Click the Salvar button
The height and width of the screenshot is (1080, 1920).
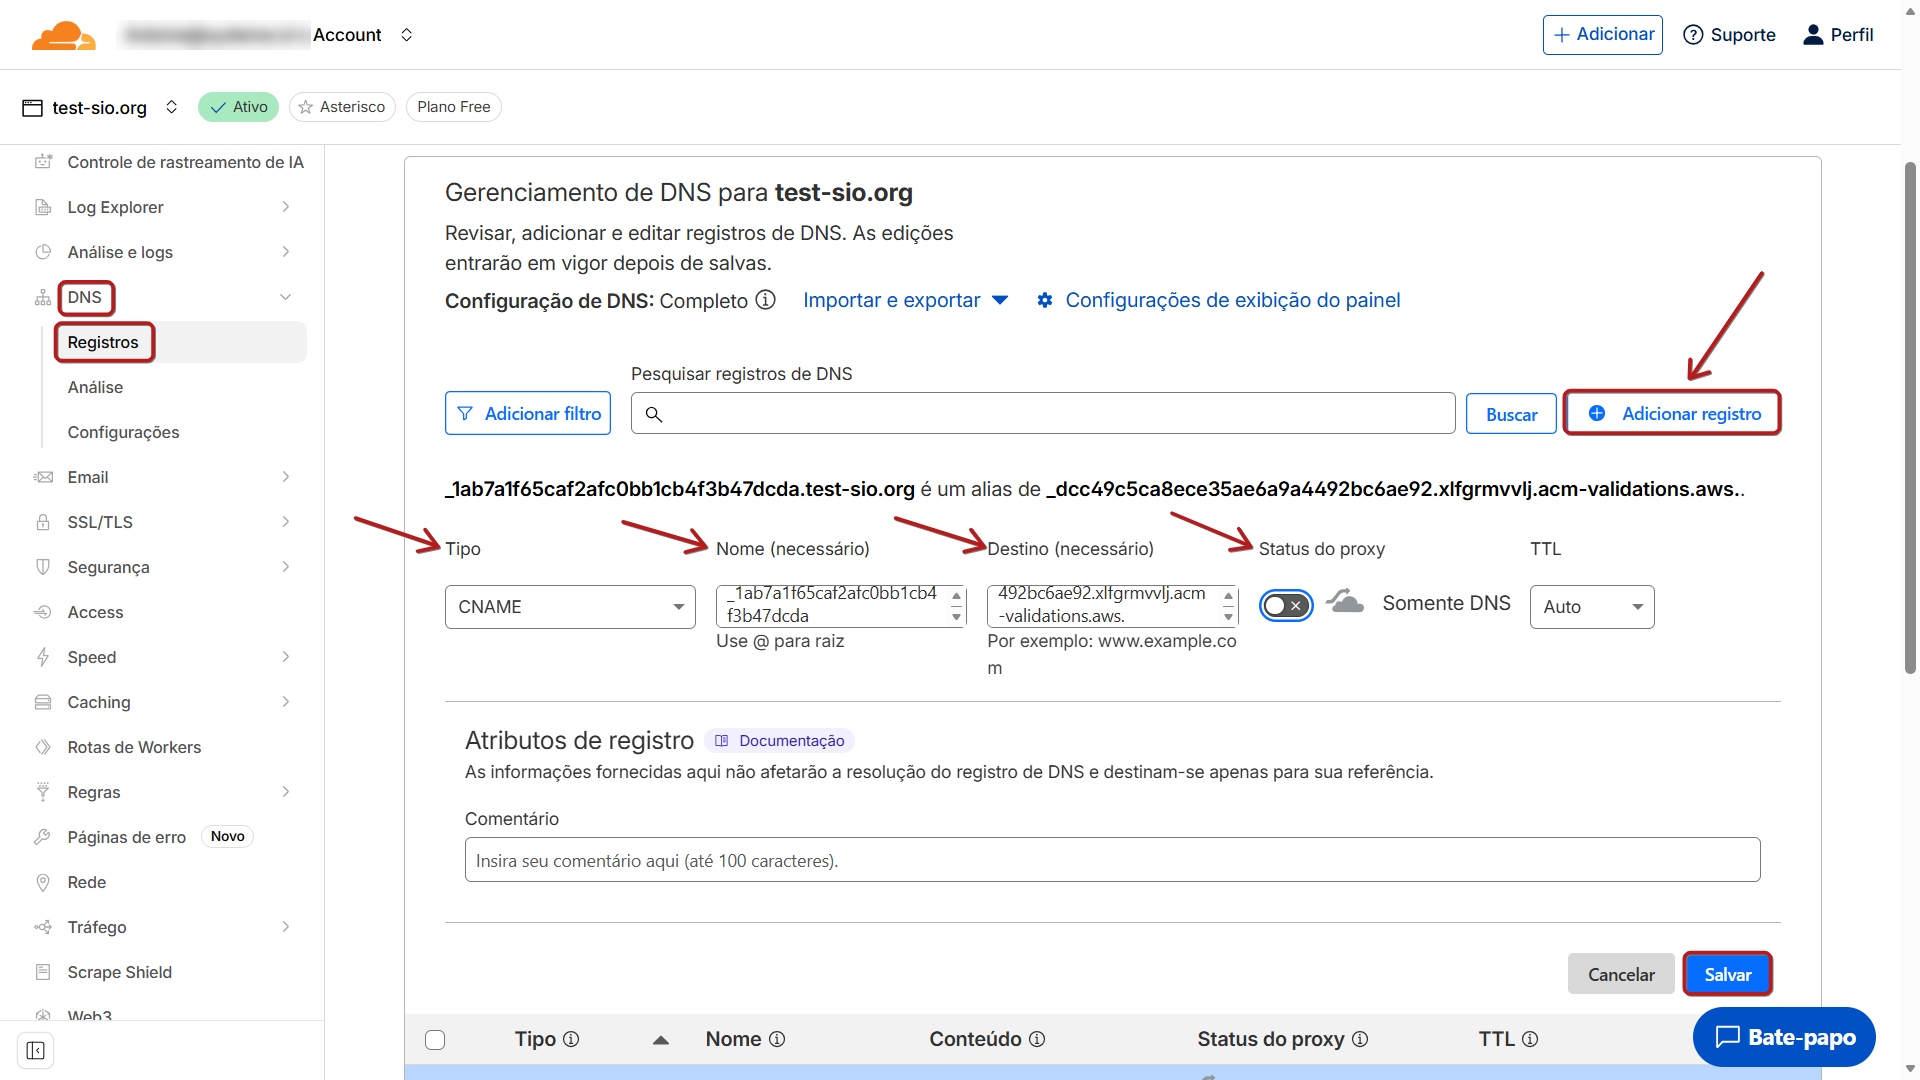click(x=1727, y=974)
